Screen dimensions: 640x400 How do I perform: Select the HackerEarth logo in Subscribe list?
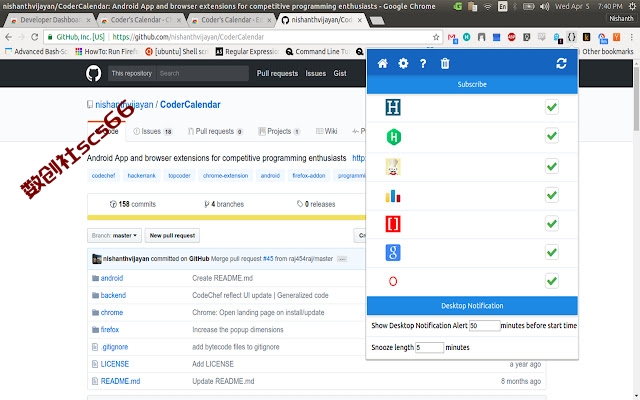(x=393, y=107)
